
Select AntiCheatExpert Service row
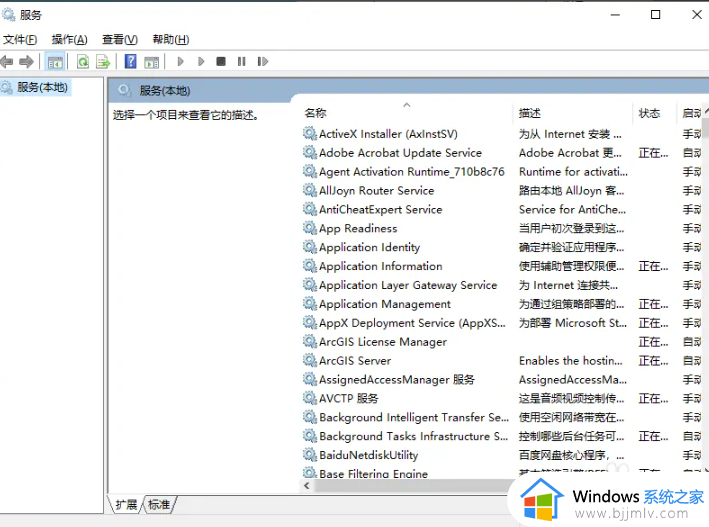[x=501, y=209]
